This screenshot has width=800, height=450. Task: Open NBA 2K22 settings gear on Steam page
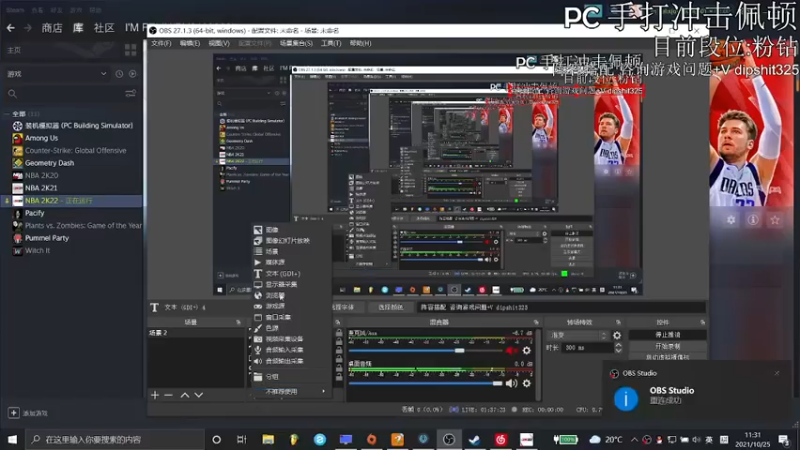coord(731,220)
